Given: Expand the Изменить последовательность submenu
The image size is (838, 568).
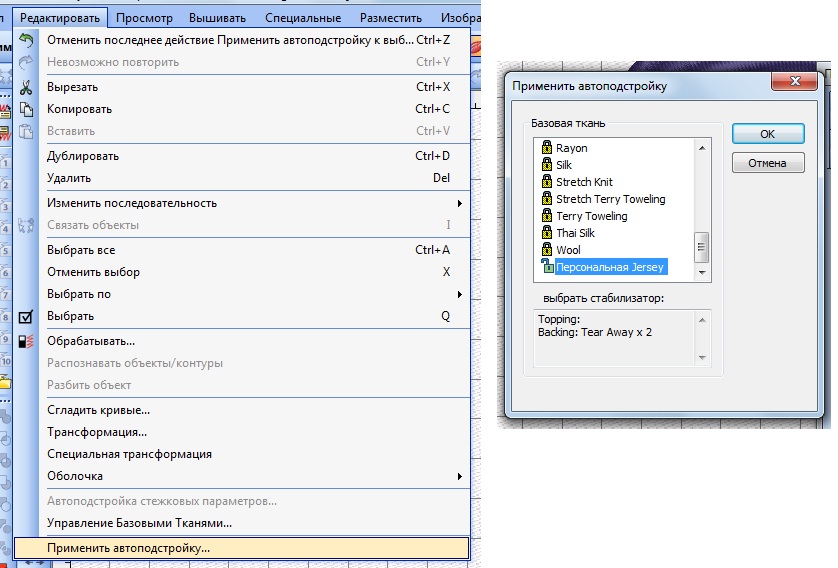Looking at the screenshot, I should (242, 203).
